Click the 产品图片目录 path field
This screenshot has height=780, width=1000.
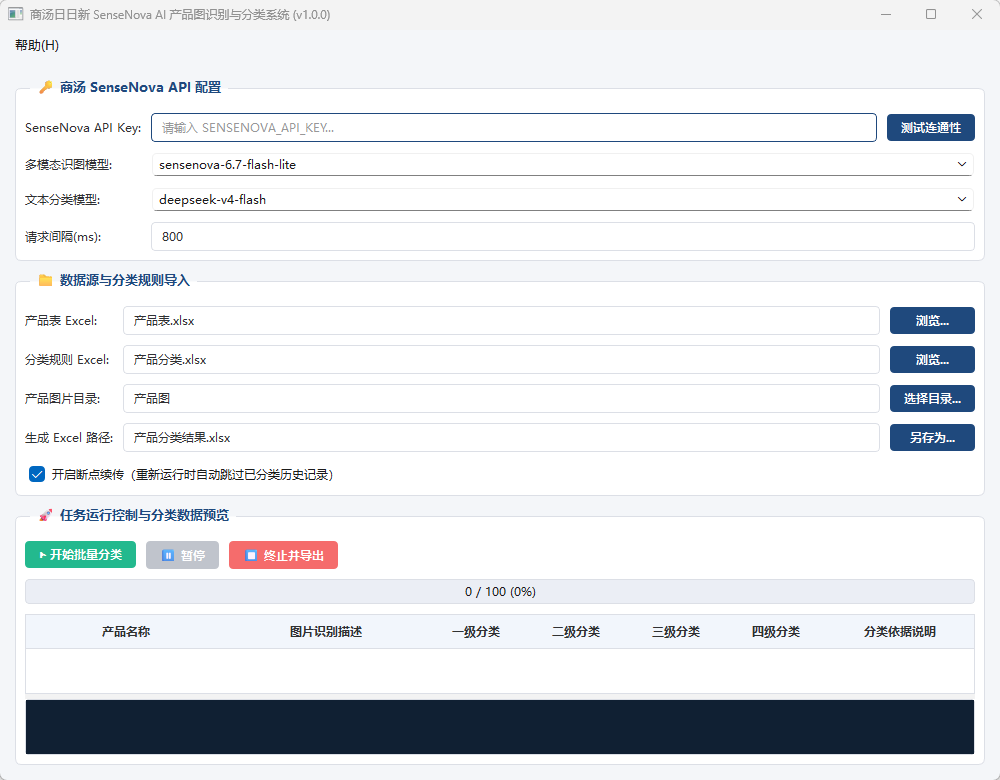(x=501, y=399)
